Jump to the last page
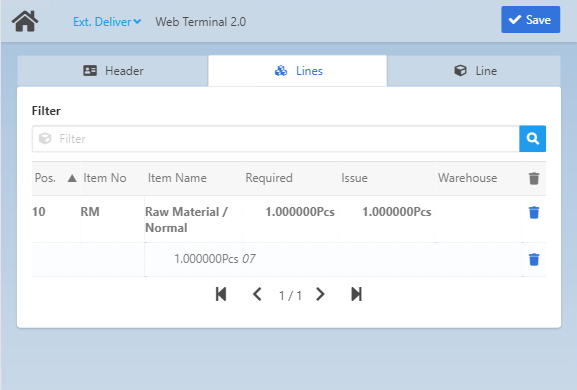The height and width of the screenshot is (390, 577). click(x=357, y=294)
